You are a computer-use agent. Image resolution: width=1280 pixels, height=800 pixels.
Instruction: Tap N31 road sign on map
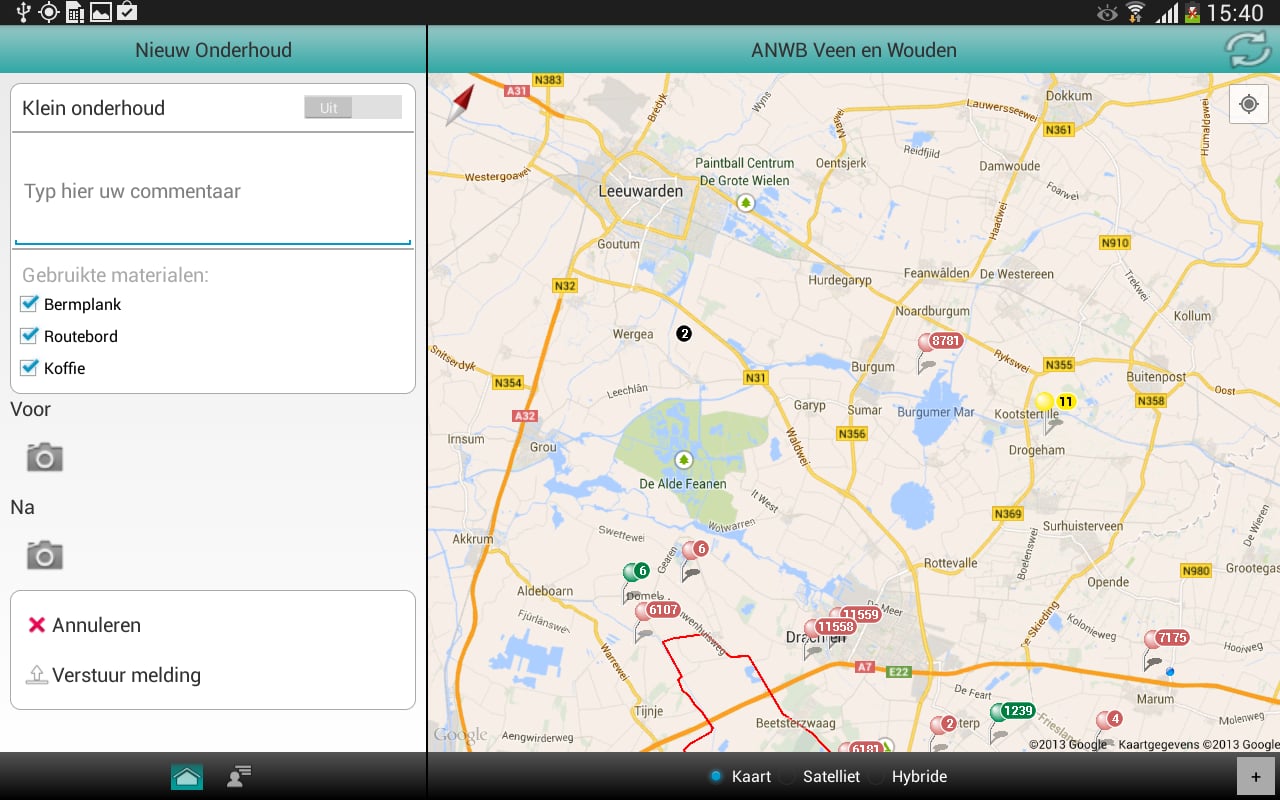[756, 378]
